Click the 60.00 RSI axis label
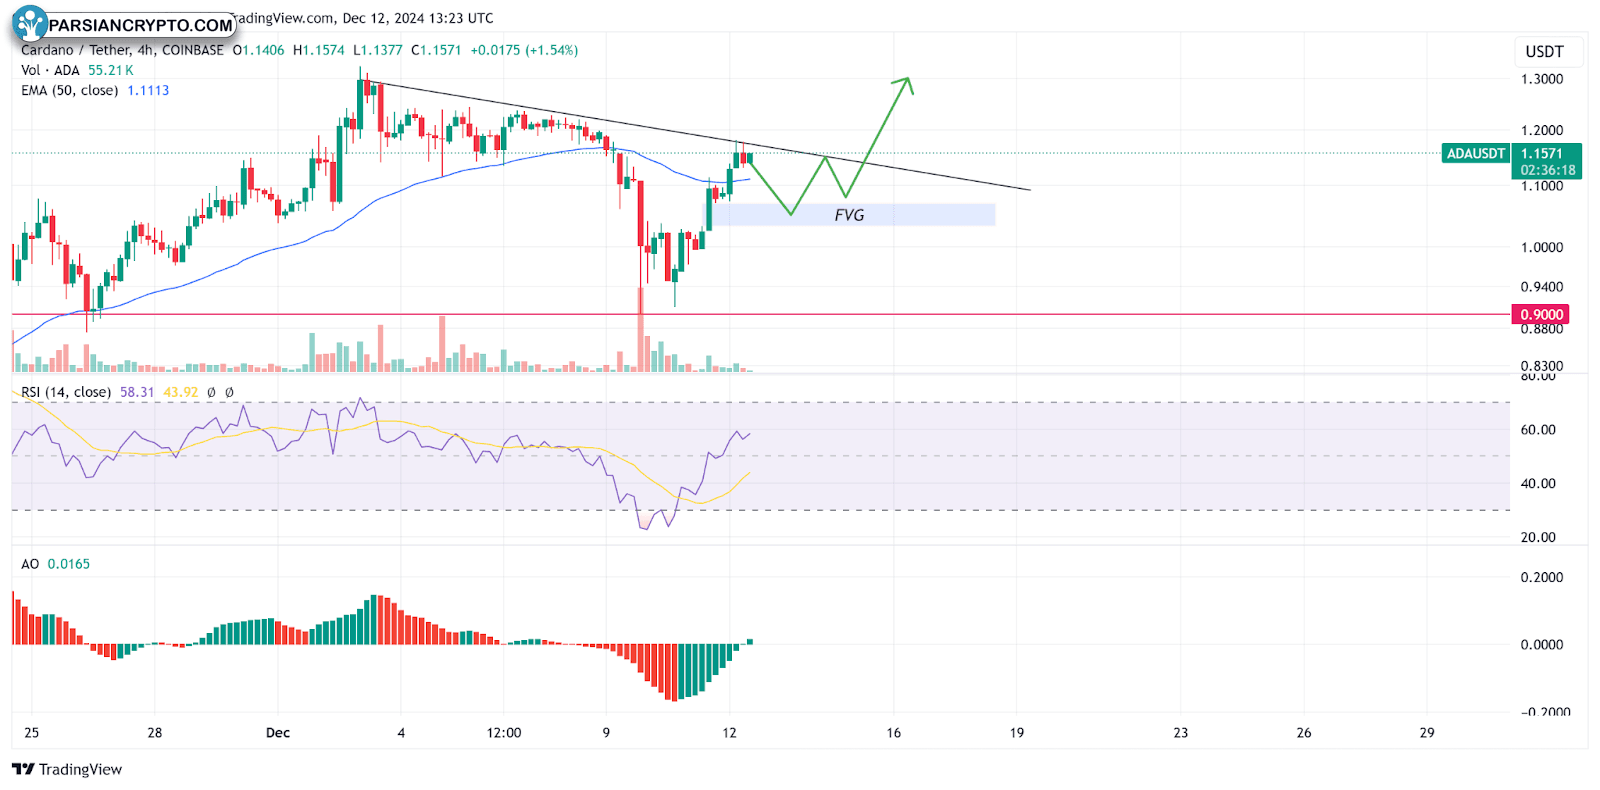 pos(1538,430)
